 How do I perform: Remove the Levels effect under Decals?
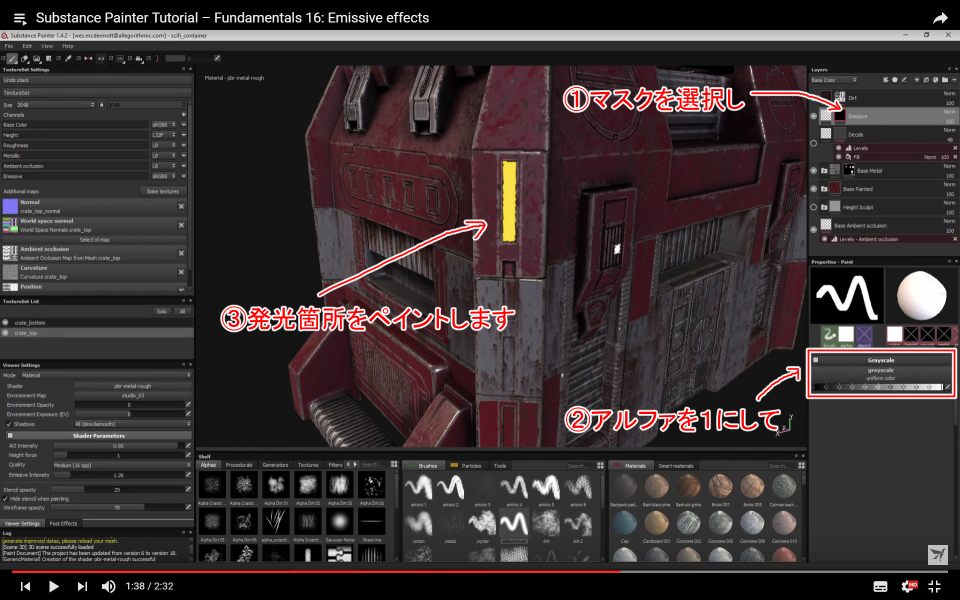tap(954, 148)
